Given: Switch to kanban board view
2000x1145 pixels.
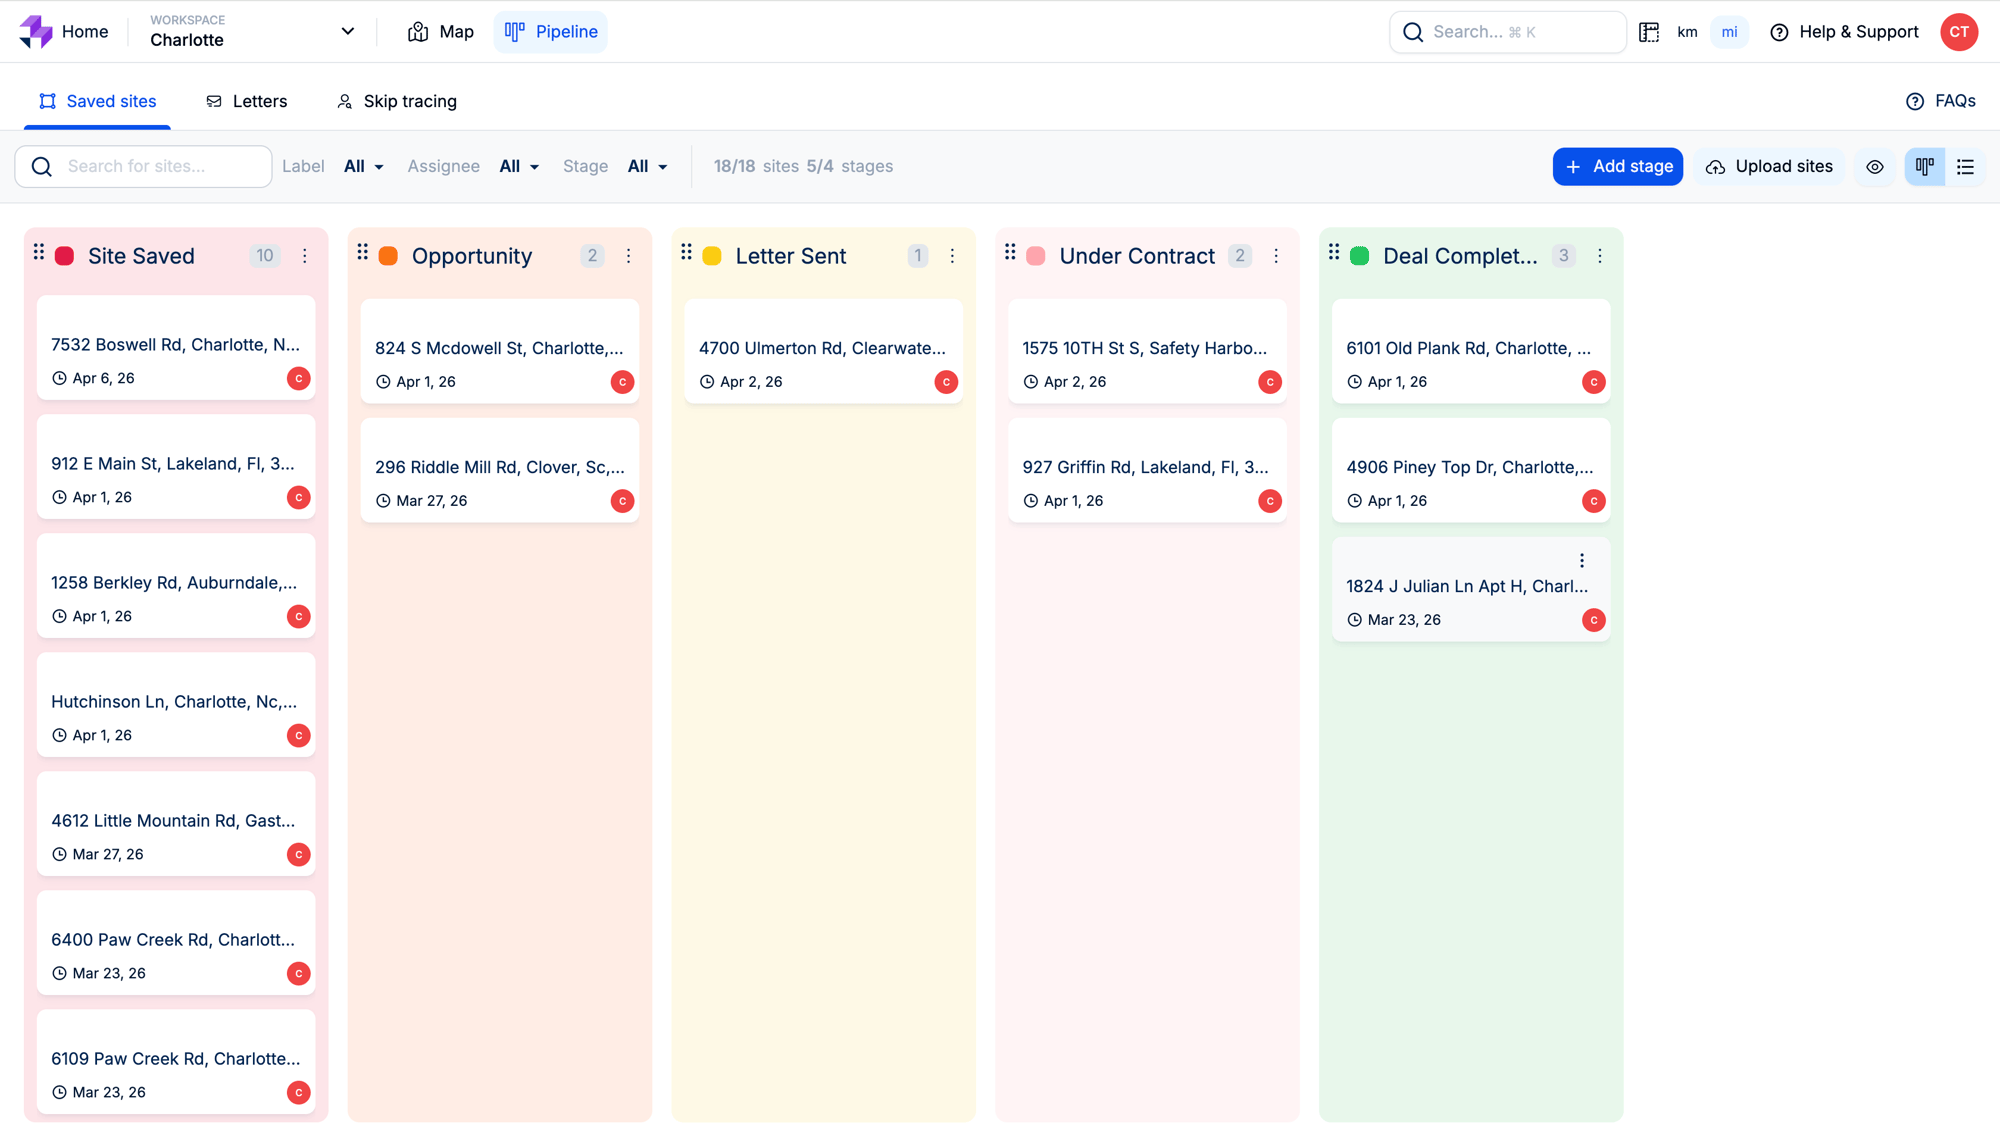Looking at the screenshot, I should coord(1925,167).
